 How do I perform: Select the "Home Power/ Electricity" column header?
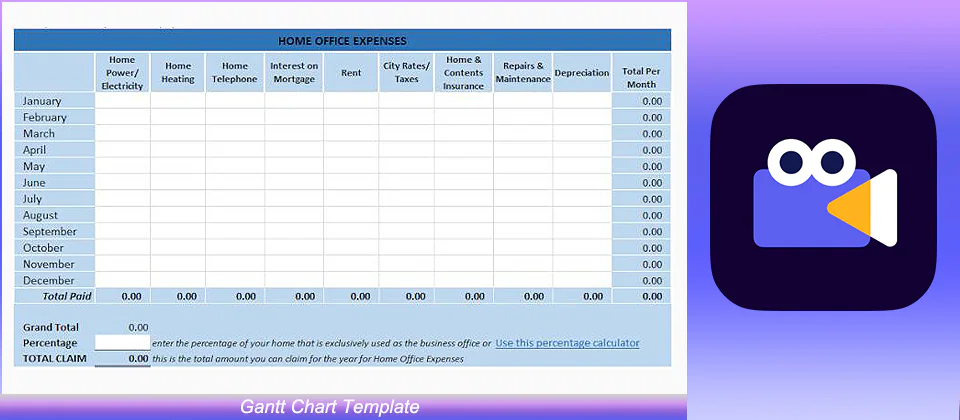pyautogui.click(x=122, y=73)
